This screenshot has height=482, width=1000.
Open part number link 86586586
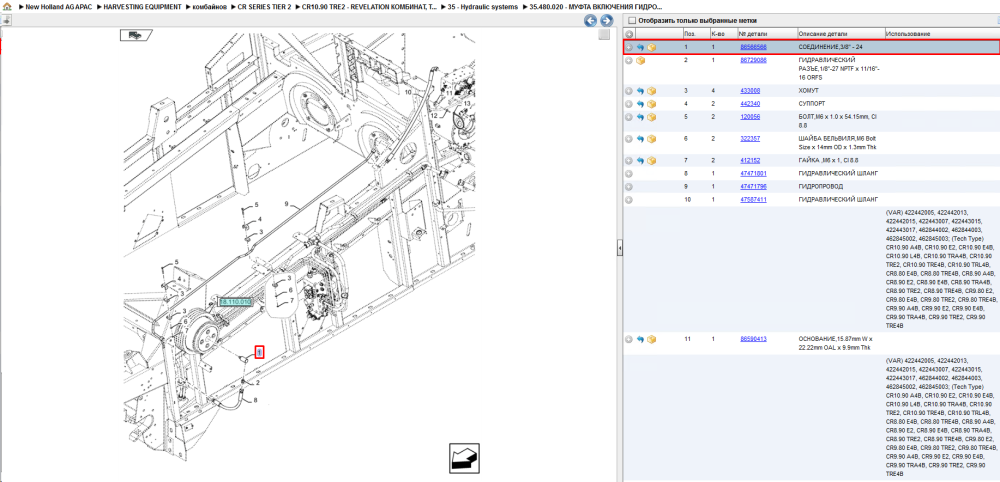coord(753,47)
